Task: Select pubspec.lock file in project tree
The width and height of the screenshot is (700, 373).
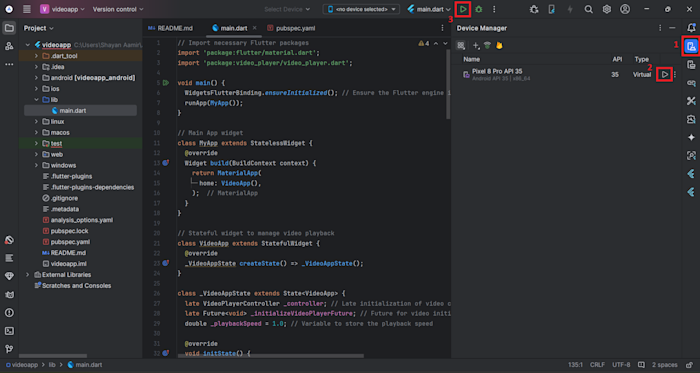Action: pyautogui.click(x=70, y=231)
